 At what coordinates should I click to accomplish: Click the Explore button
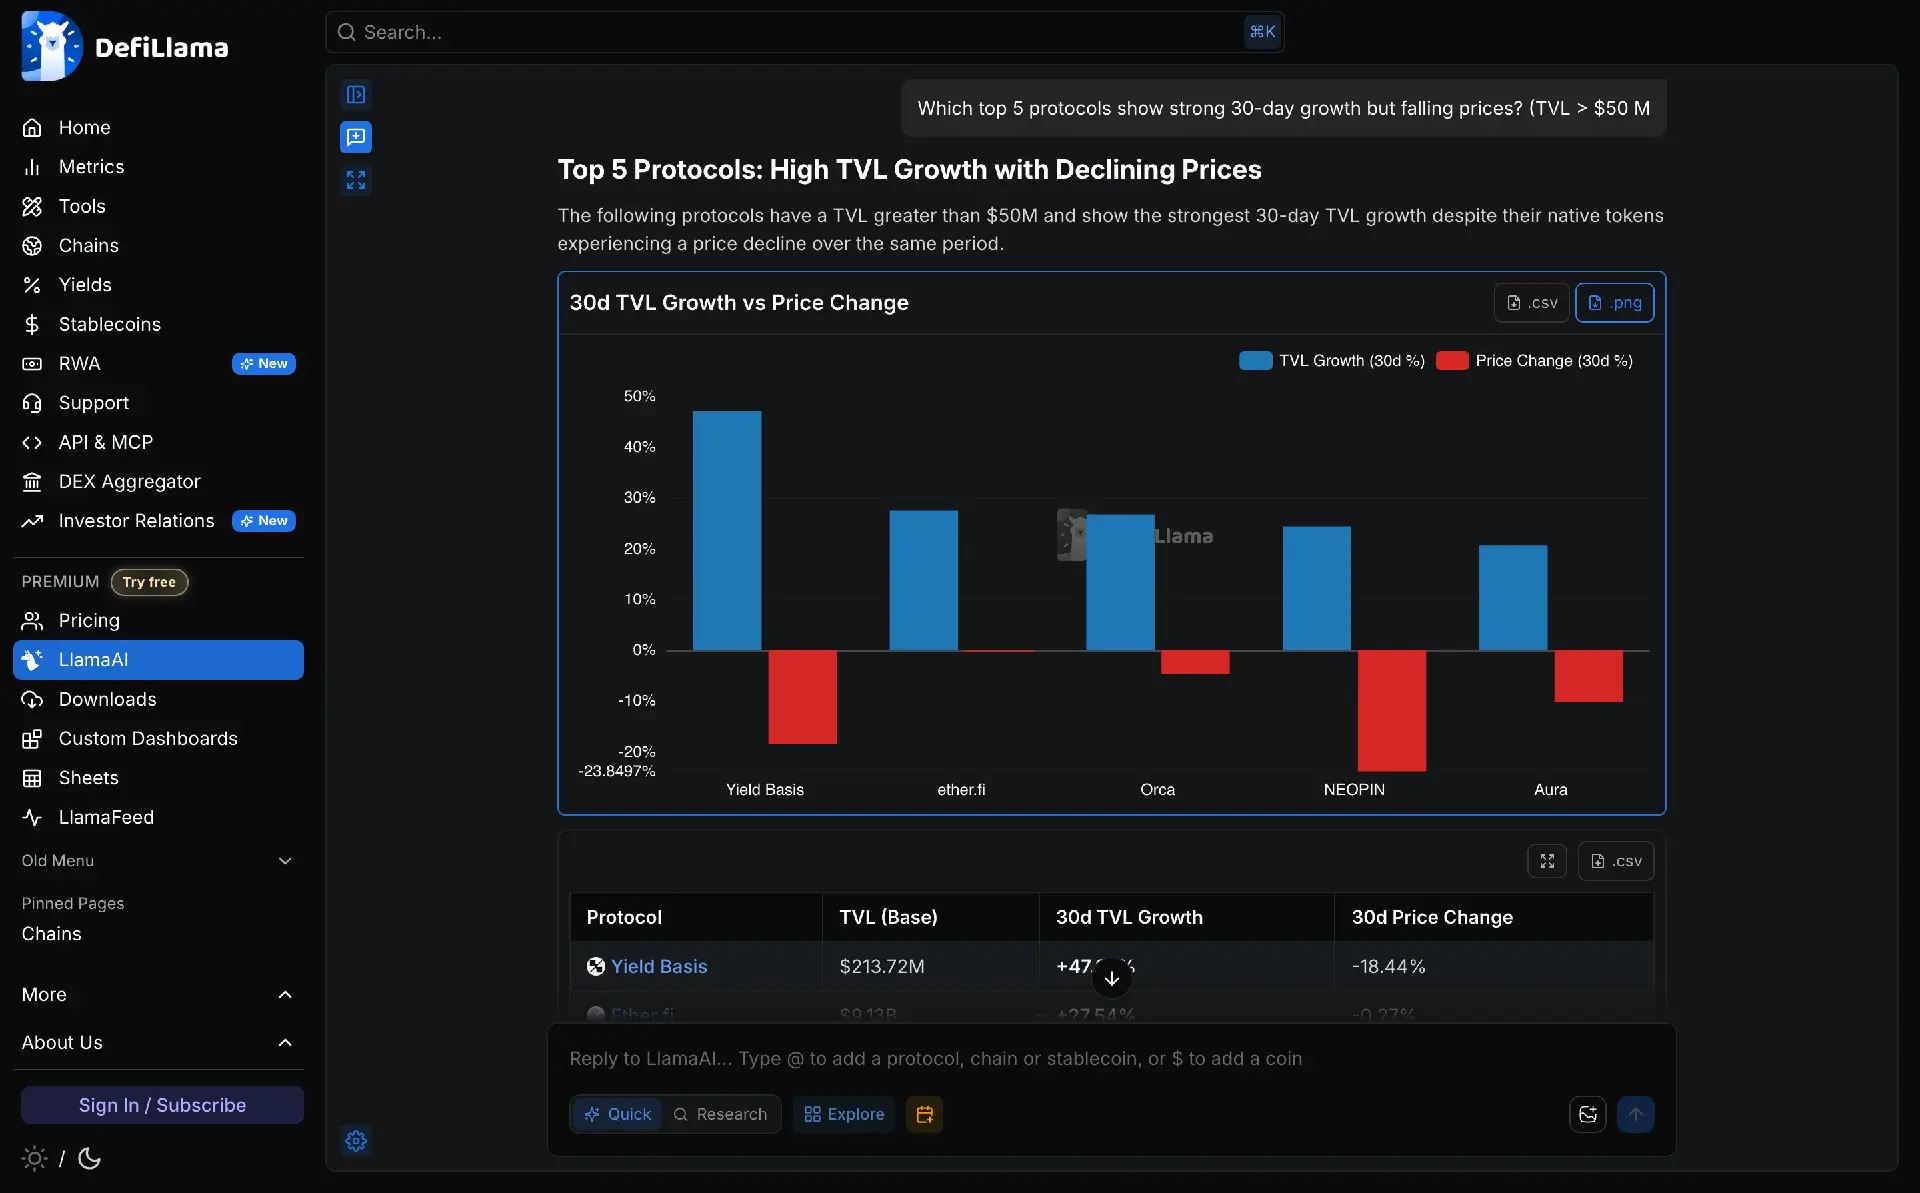(x=845, y=1115)
